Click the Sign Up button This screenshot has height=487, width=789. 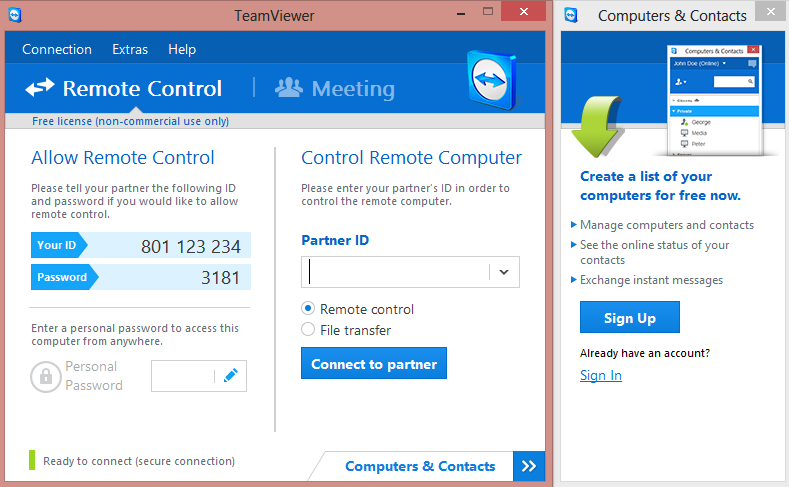click(630, 318)
